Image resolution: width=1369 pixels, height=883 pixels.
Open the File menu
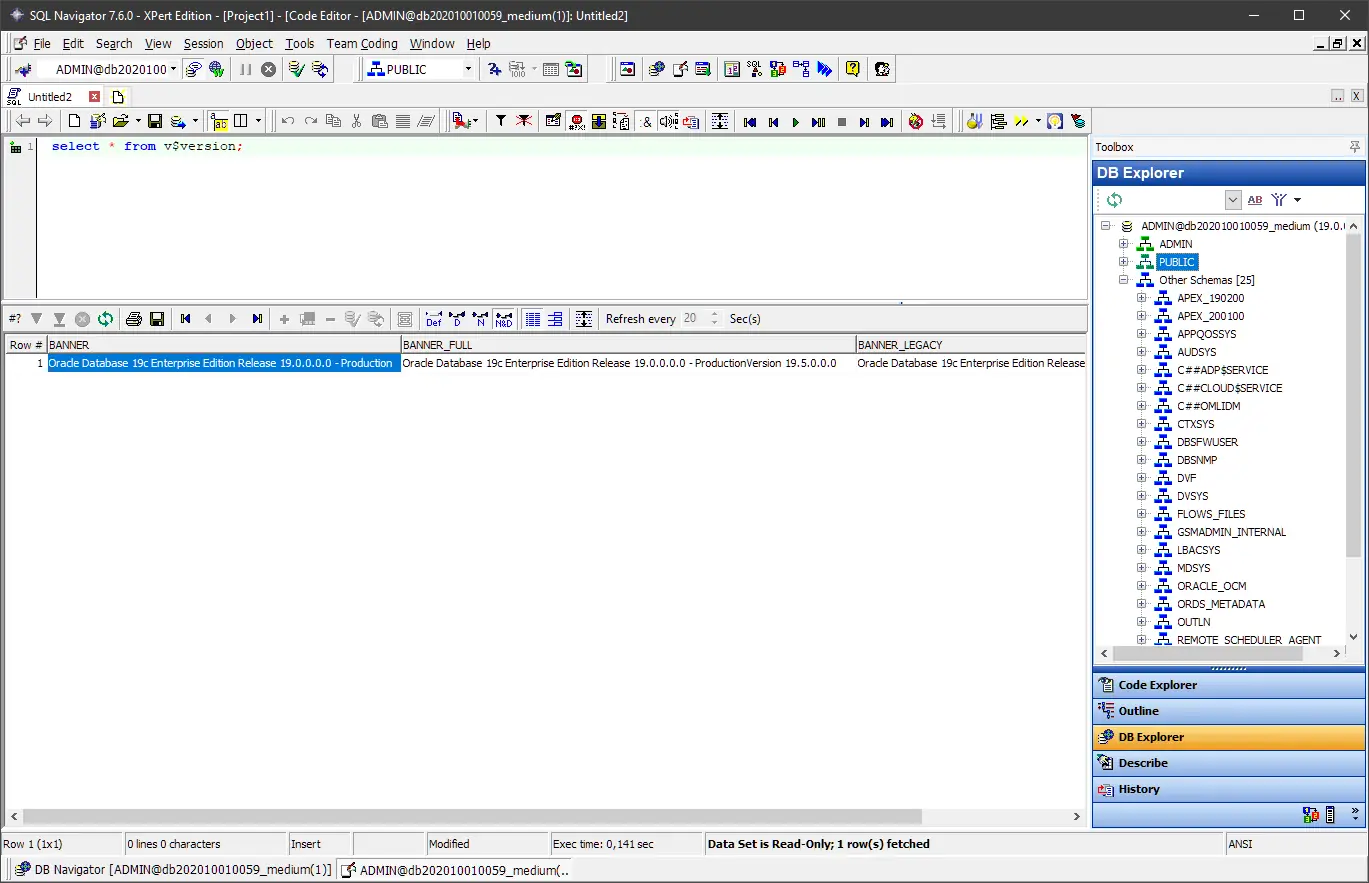[x=42, y=43]
